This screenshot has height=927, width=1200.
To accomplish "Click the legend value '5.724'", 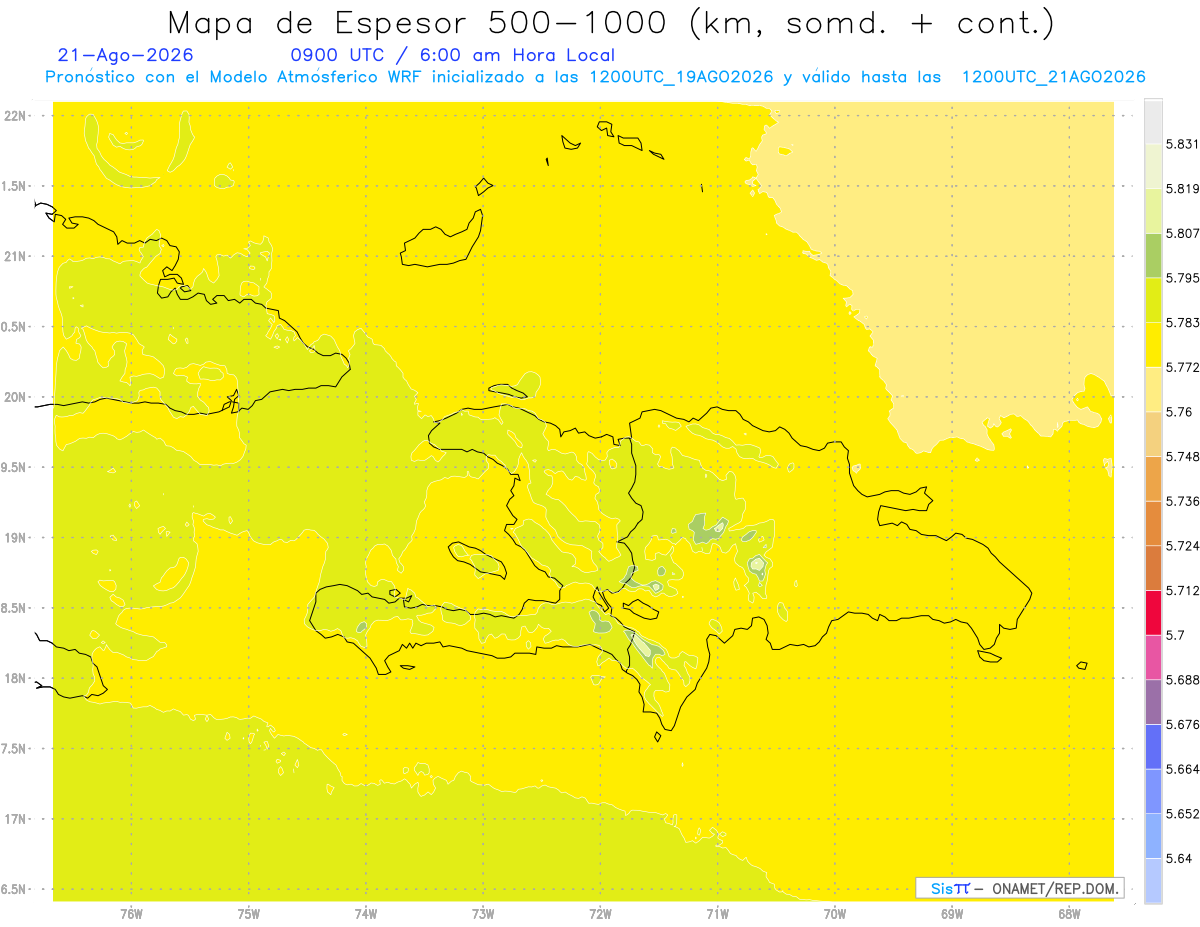I will pyautogui.click(x=1182, y=546).
